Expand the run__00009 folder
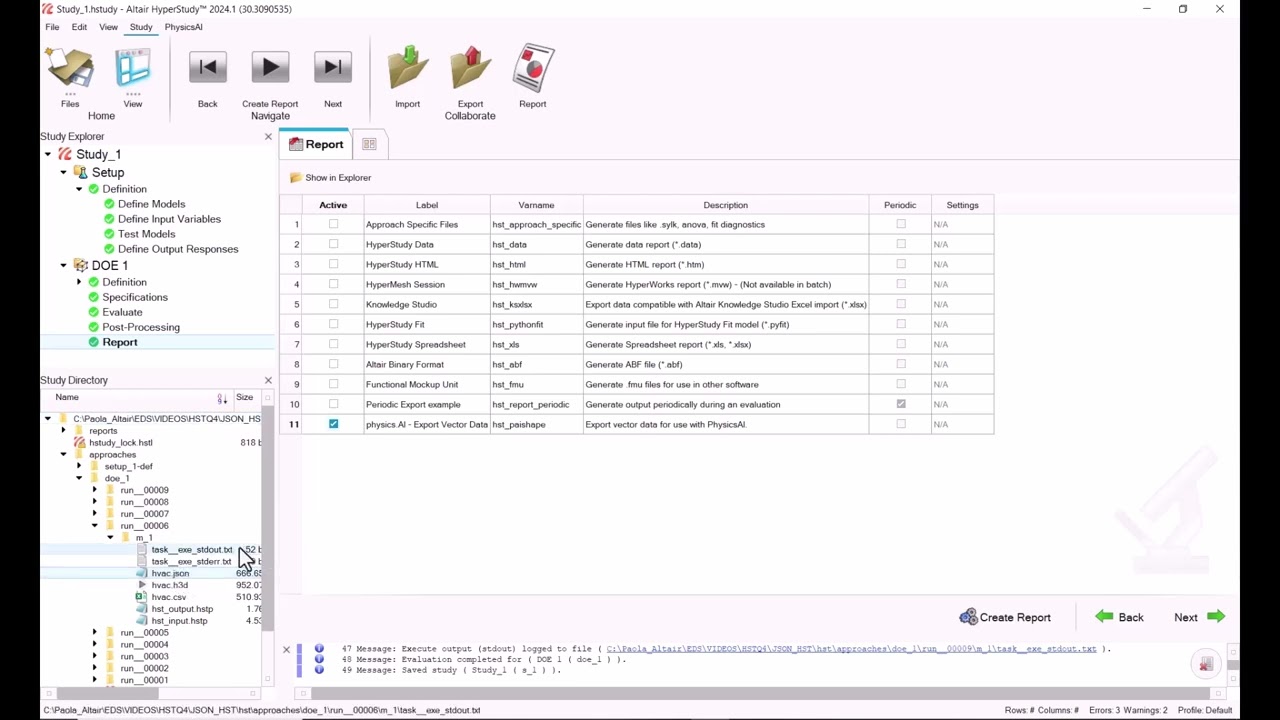1280x720 pixels. coord(95,490)
